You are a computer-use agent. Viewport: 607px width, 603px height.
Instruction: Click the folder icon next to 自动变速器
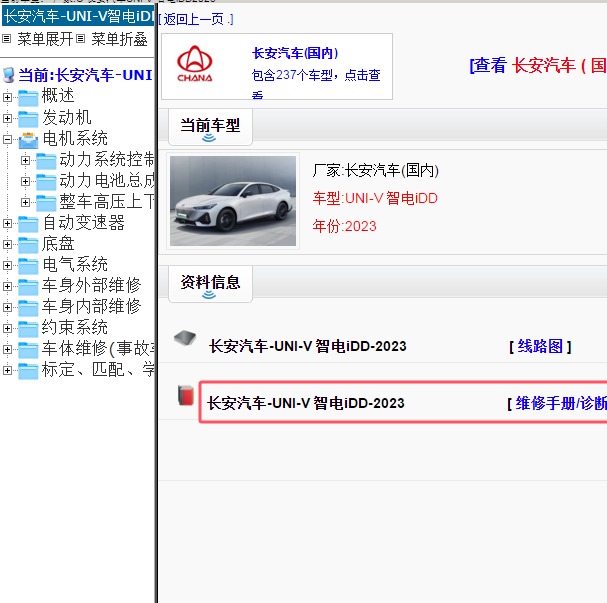pos(28,223)
